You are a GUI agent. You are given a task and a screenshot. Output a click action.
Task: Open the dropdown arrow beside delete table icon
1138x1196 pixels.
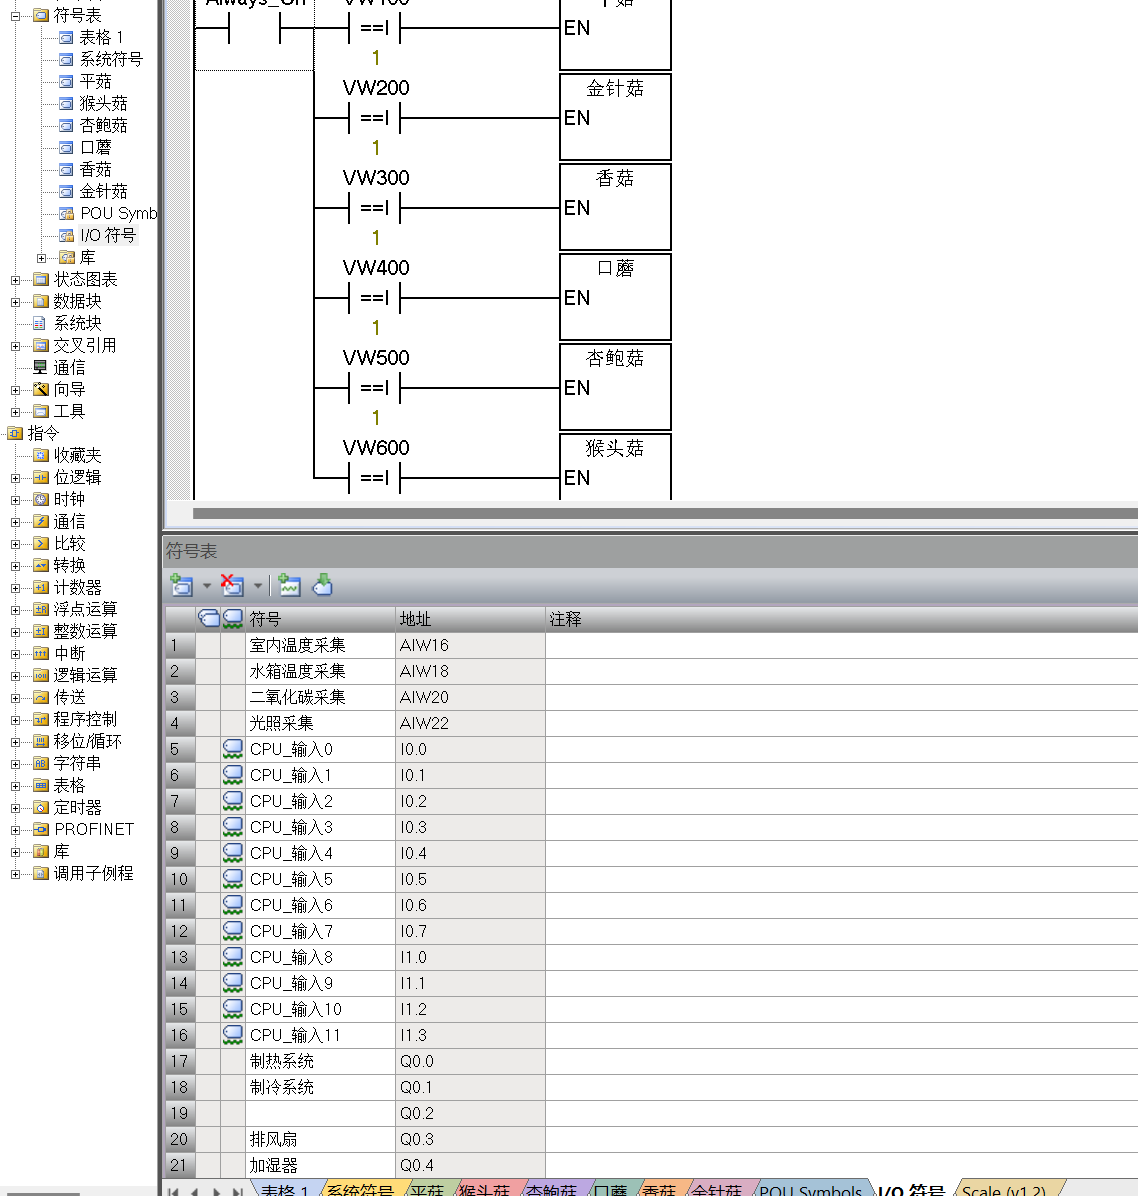(x=258, y=586)
